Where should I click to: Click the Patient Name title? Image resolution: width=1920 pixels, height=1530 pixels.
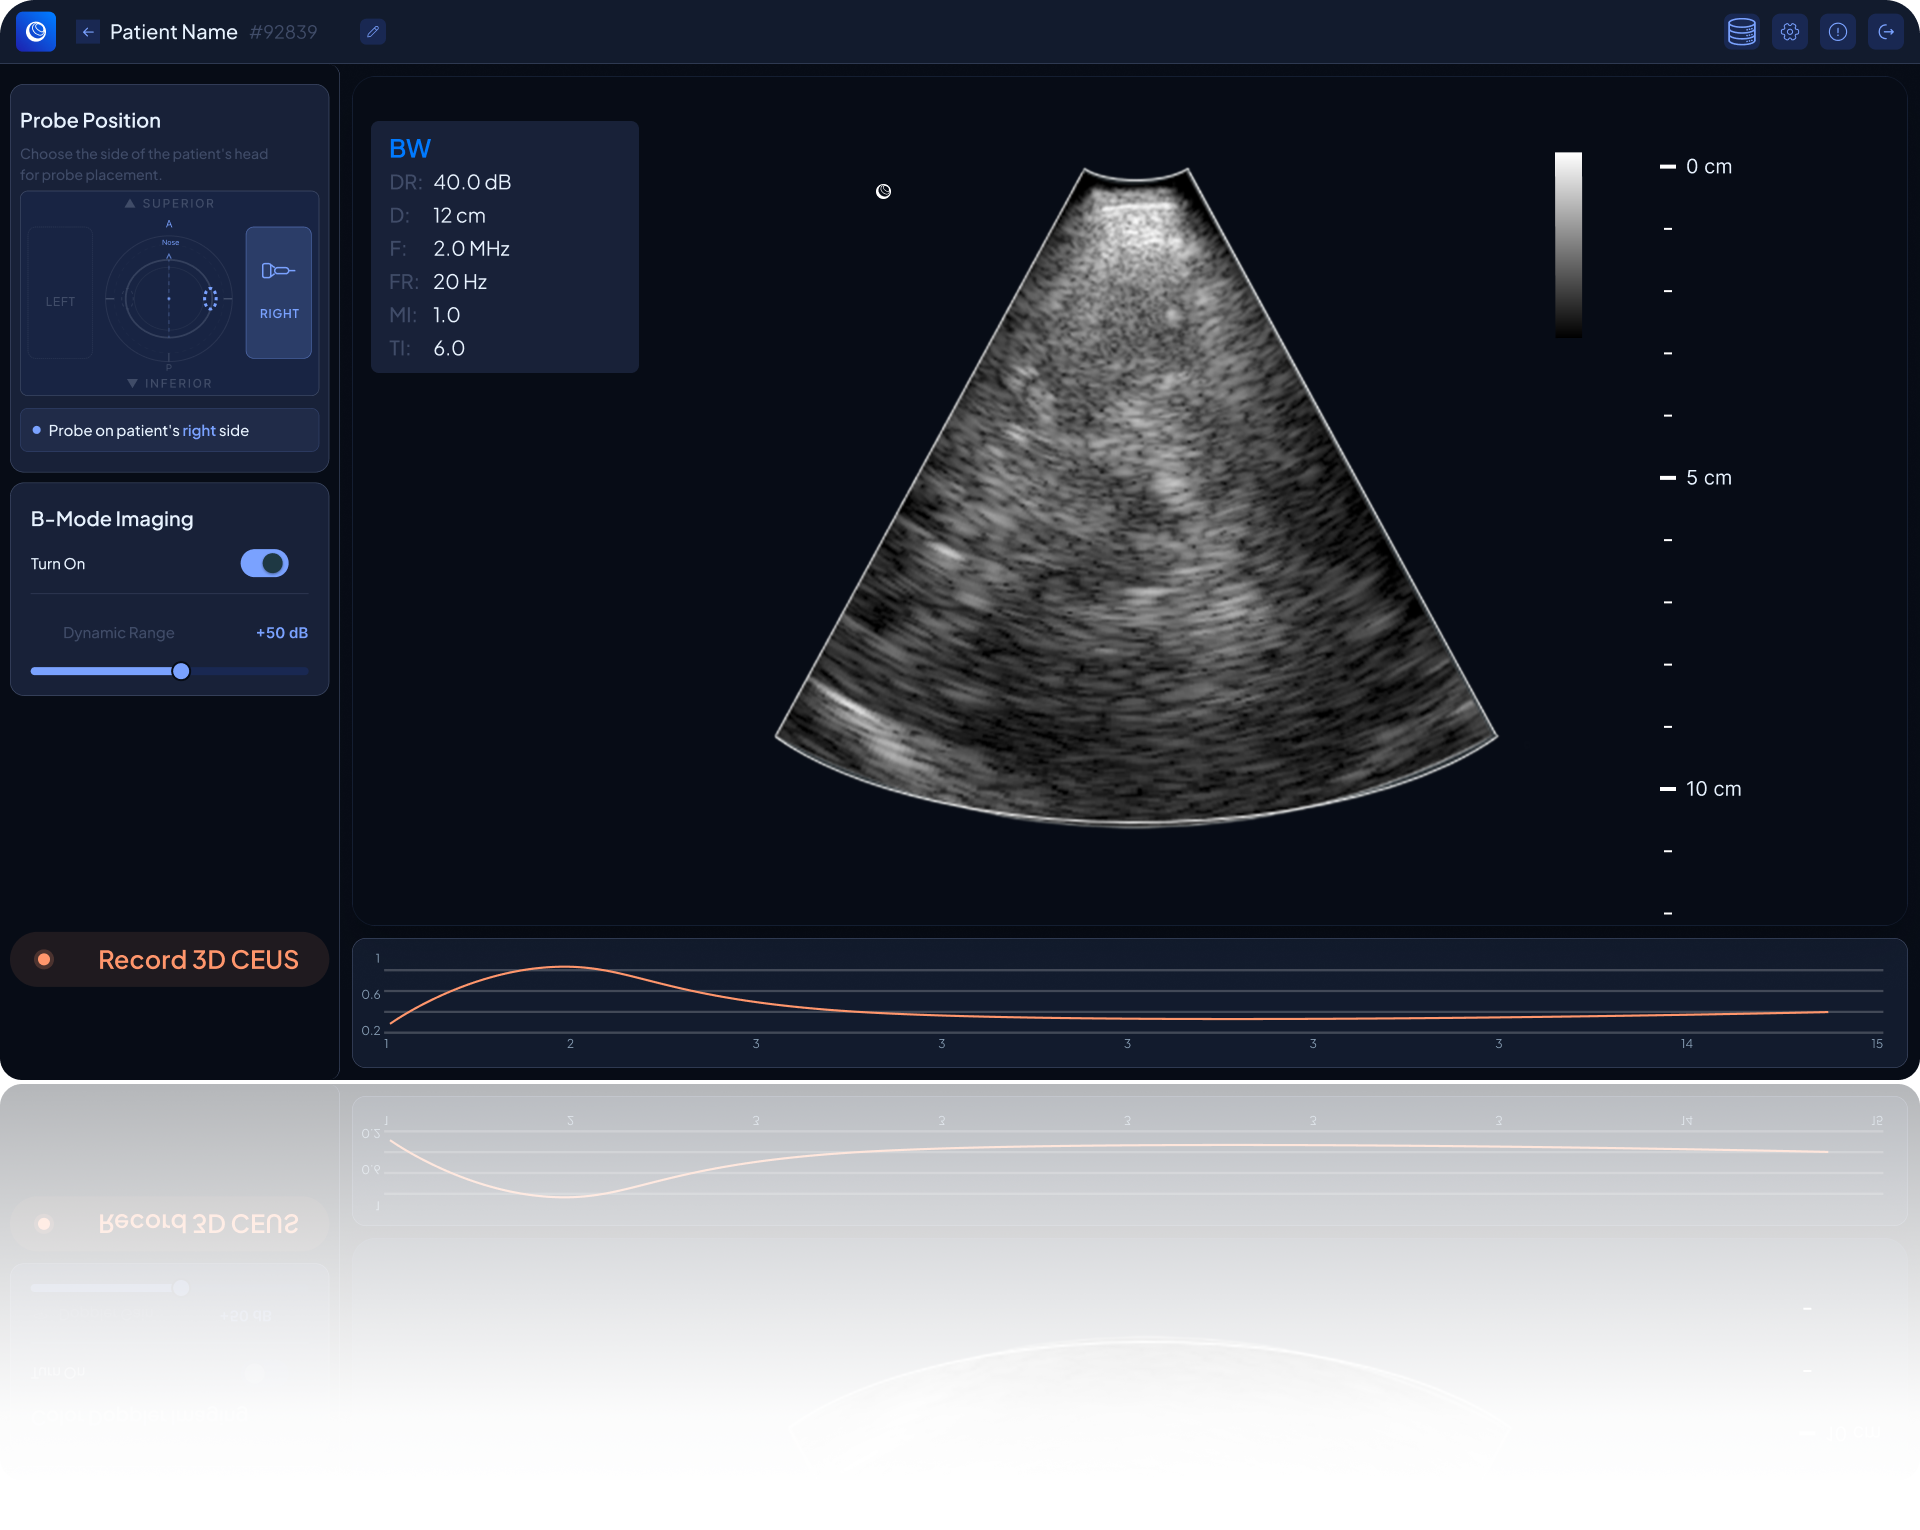coord(173,32)
